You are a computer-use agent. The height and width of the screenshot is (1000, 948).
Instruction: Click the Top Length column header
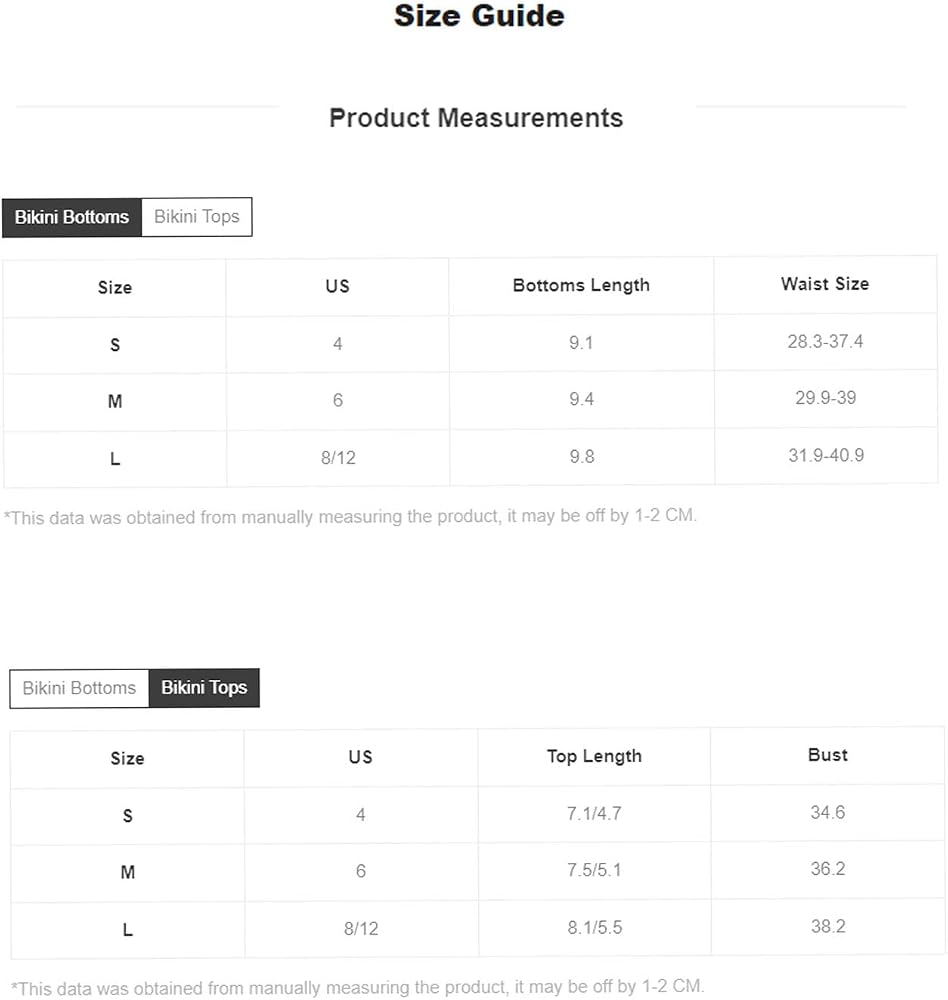[594, 756]
